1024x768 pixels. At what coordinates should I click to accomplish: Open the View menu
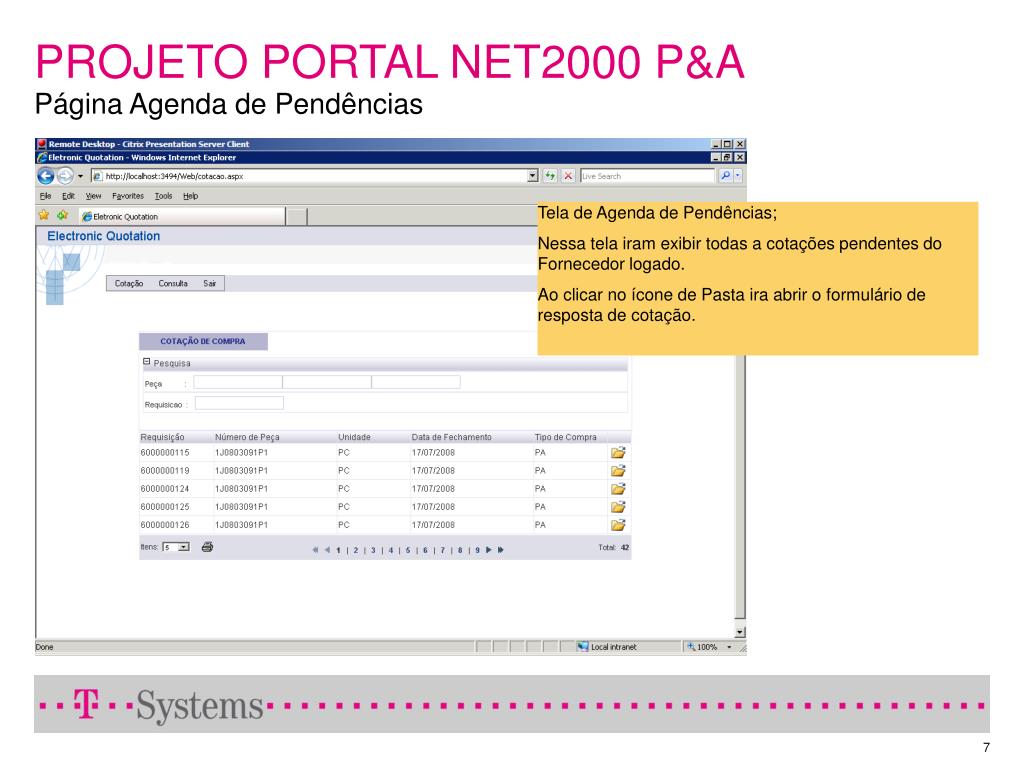(93, 196)
